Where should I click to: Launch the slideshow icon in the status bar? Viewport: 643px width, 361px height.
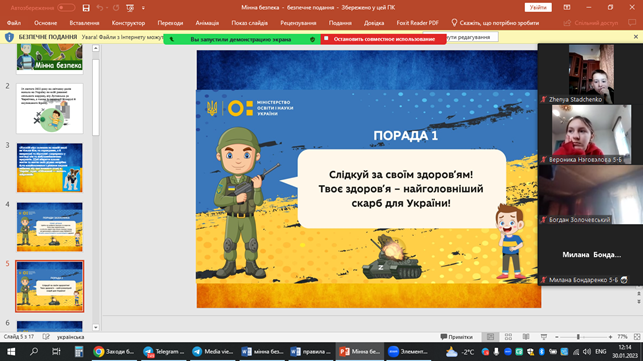point(544,337)
